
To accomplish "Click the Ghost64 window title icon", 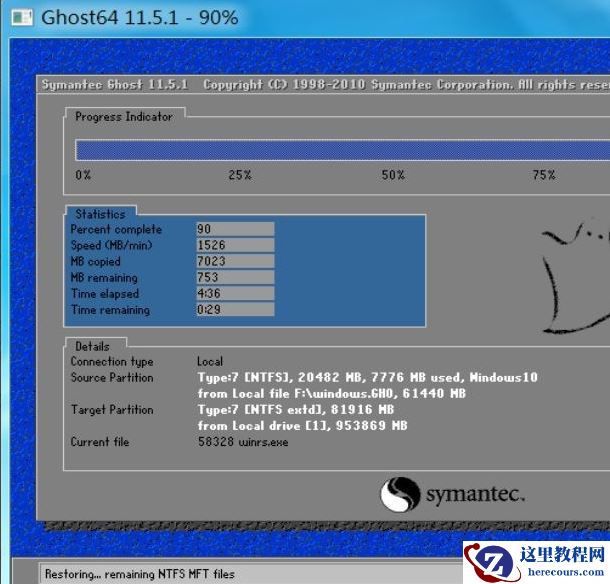I will [22, 17].
